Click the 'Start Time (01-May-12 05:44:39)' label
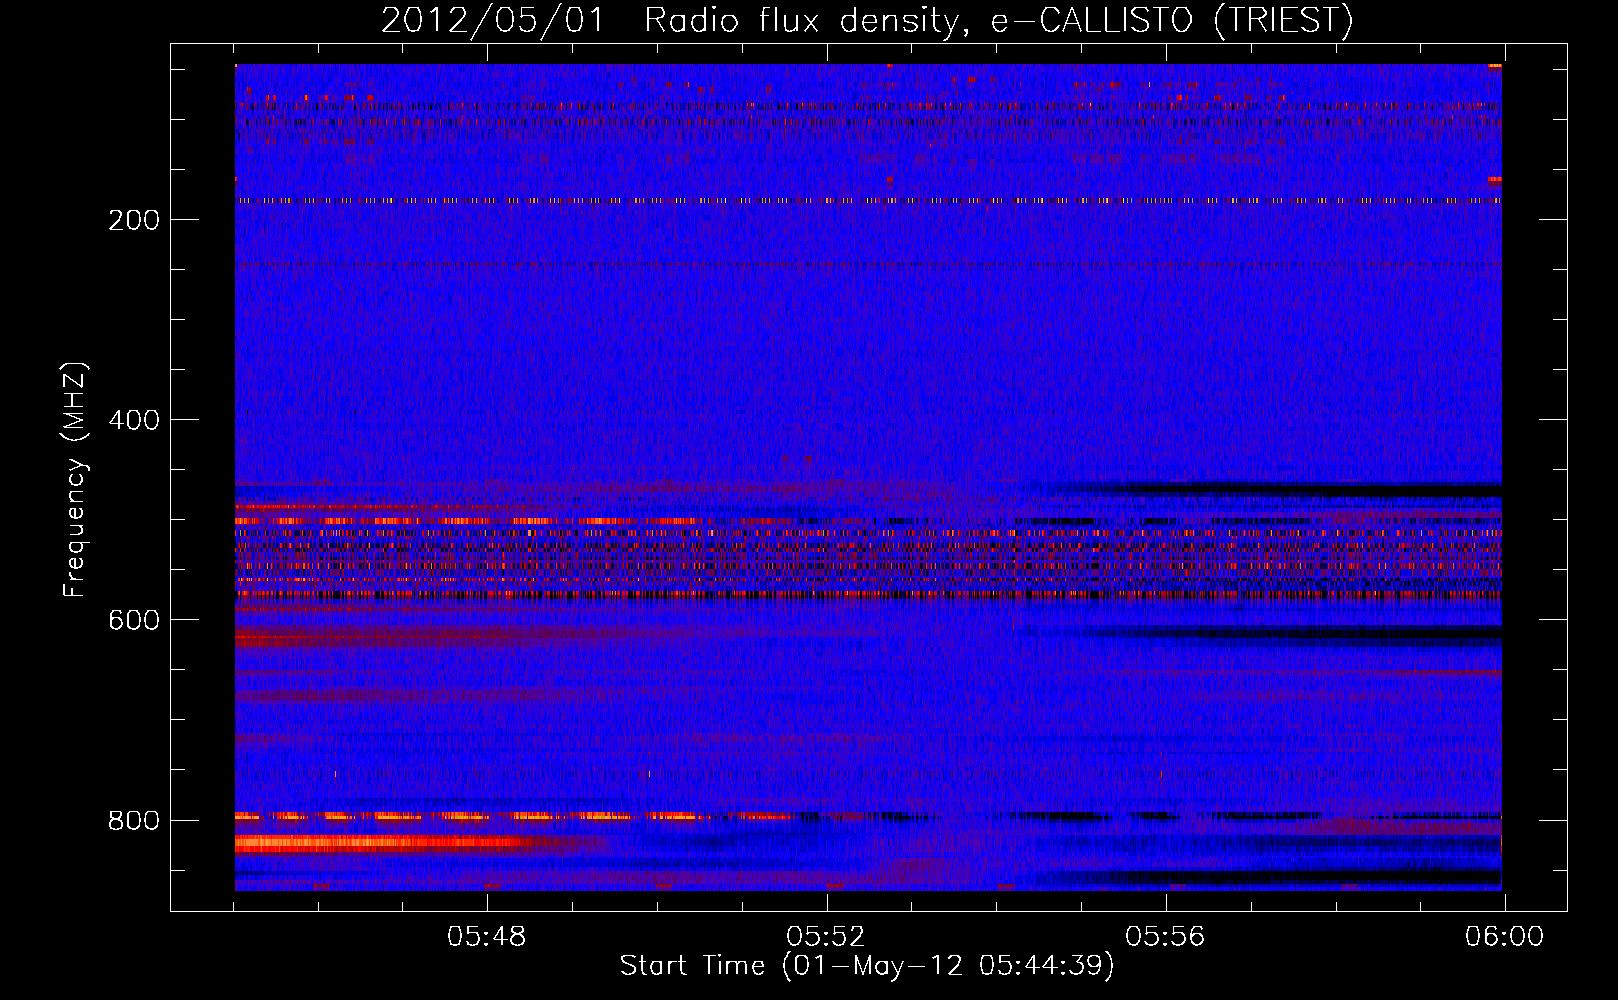 click(x=867, y=966)
